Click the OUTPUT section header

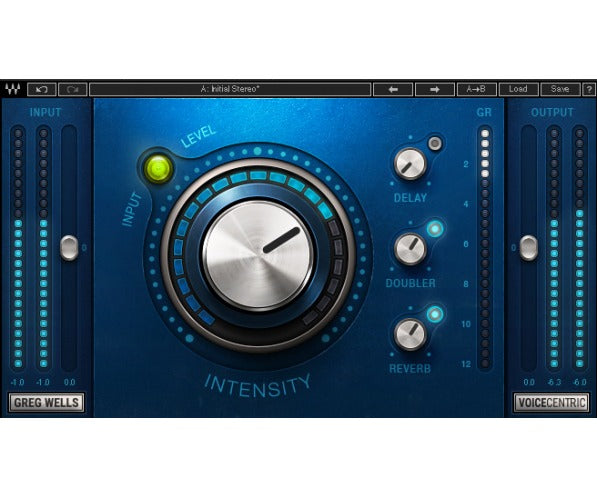point(552,112)
